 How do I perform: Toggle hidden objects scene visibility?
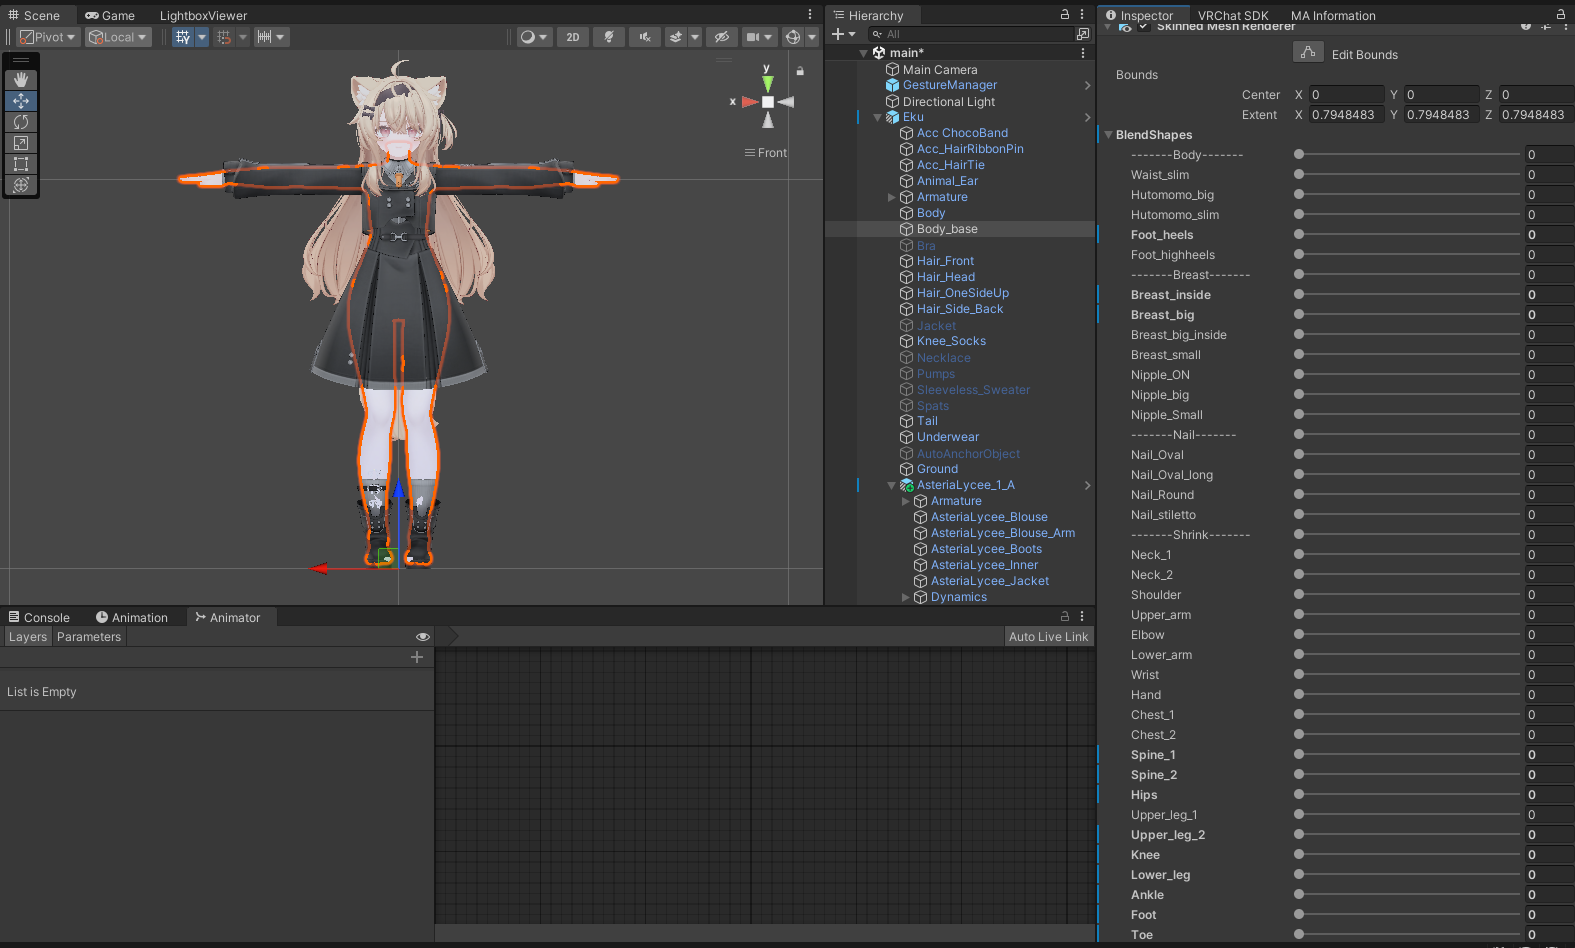(721, 37)
